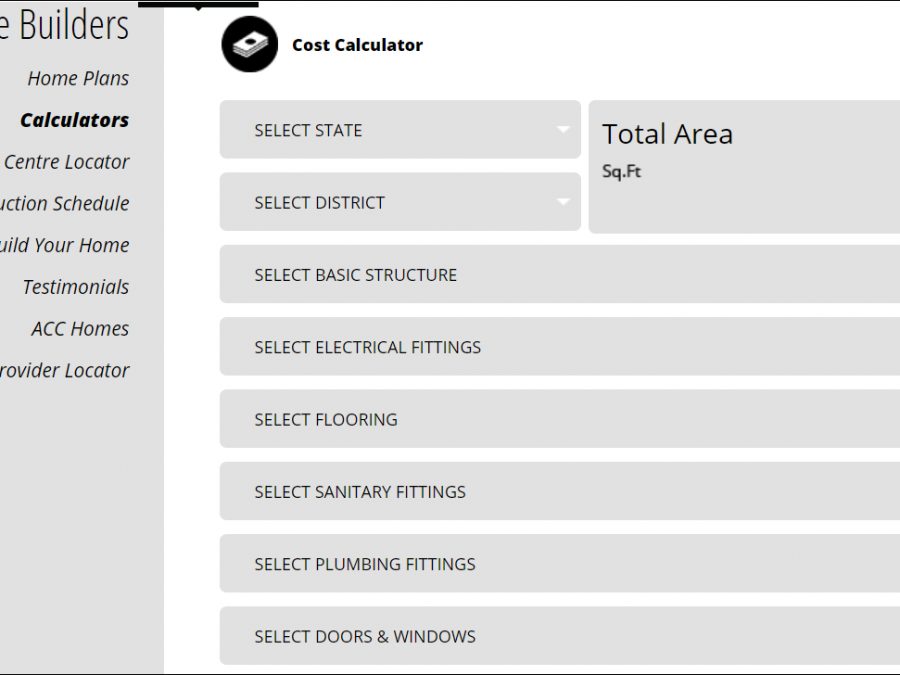Screen dimensions: 900x675
Task: Select Calculators in the sidebar menu
Action: click(x=75, y=120)
